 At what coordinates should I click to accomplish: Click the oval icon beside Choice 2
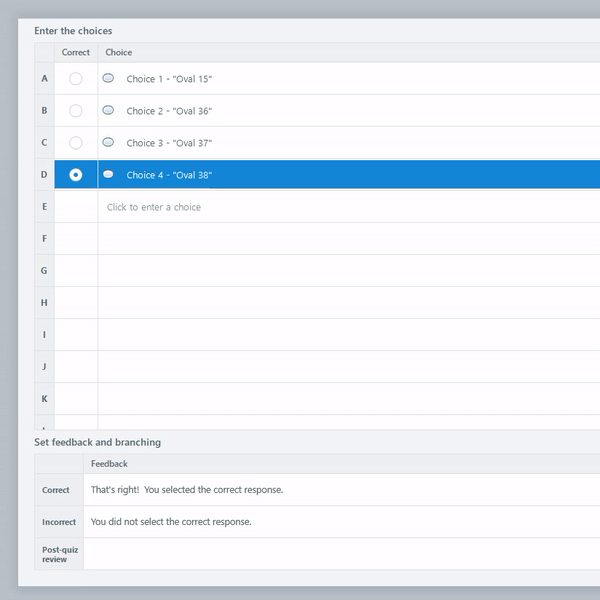click(108, 110)
